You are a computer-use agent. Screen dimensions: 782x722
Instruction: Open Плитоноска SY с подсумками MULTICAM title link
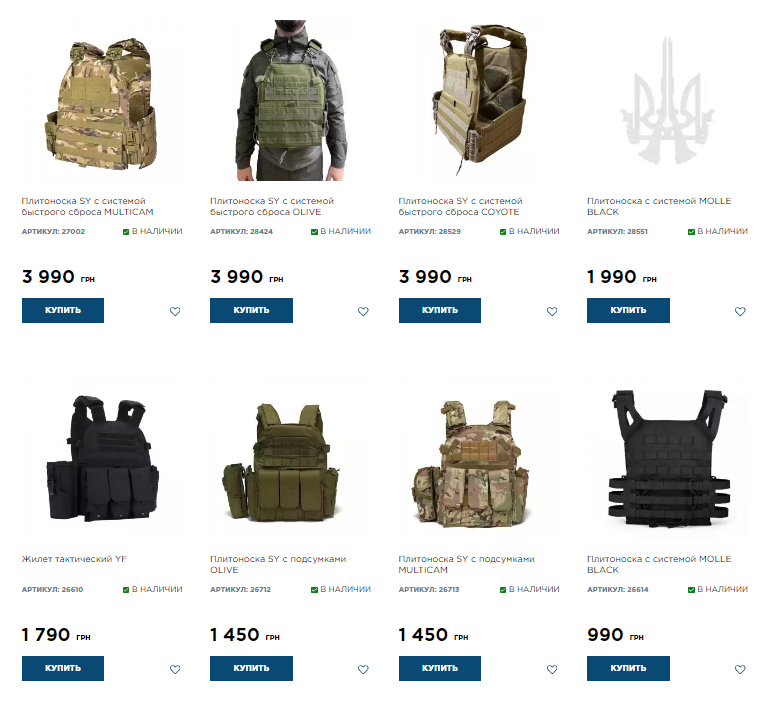point(466,564)
